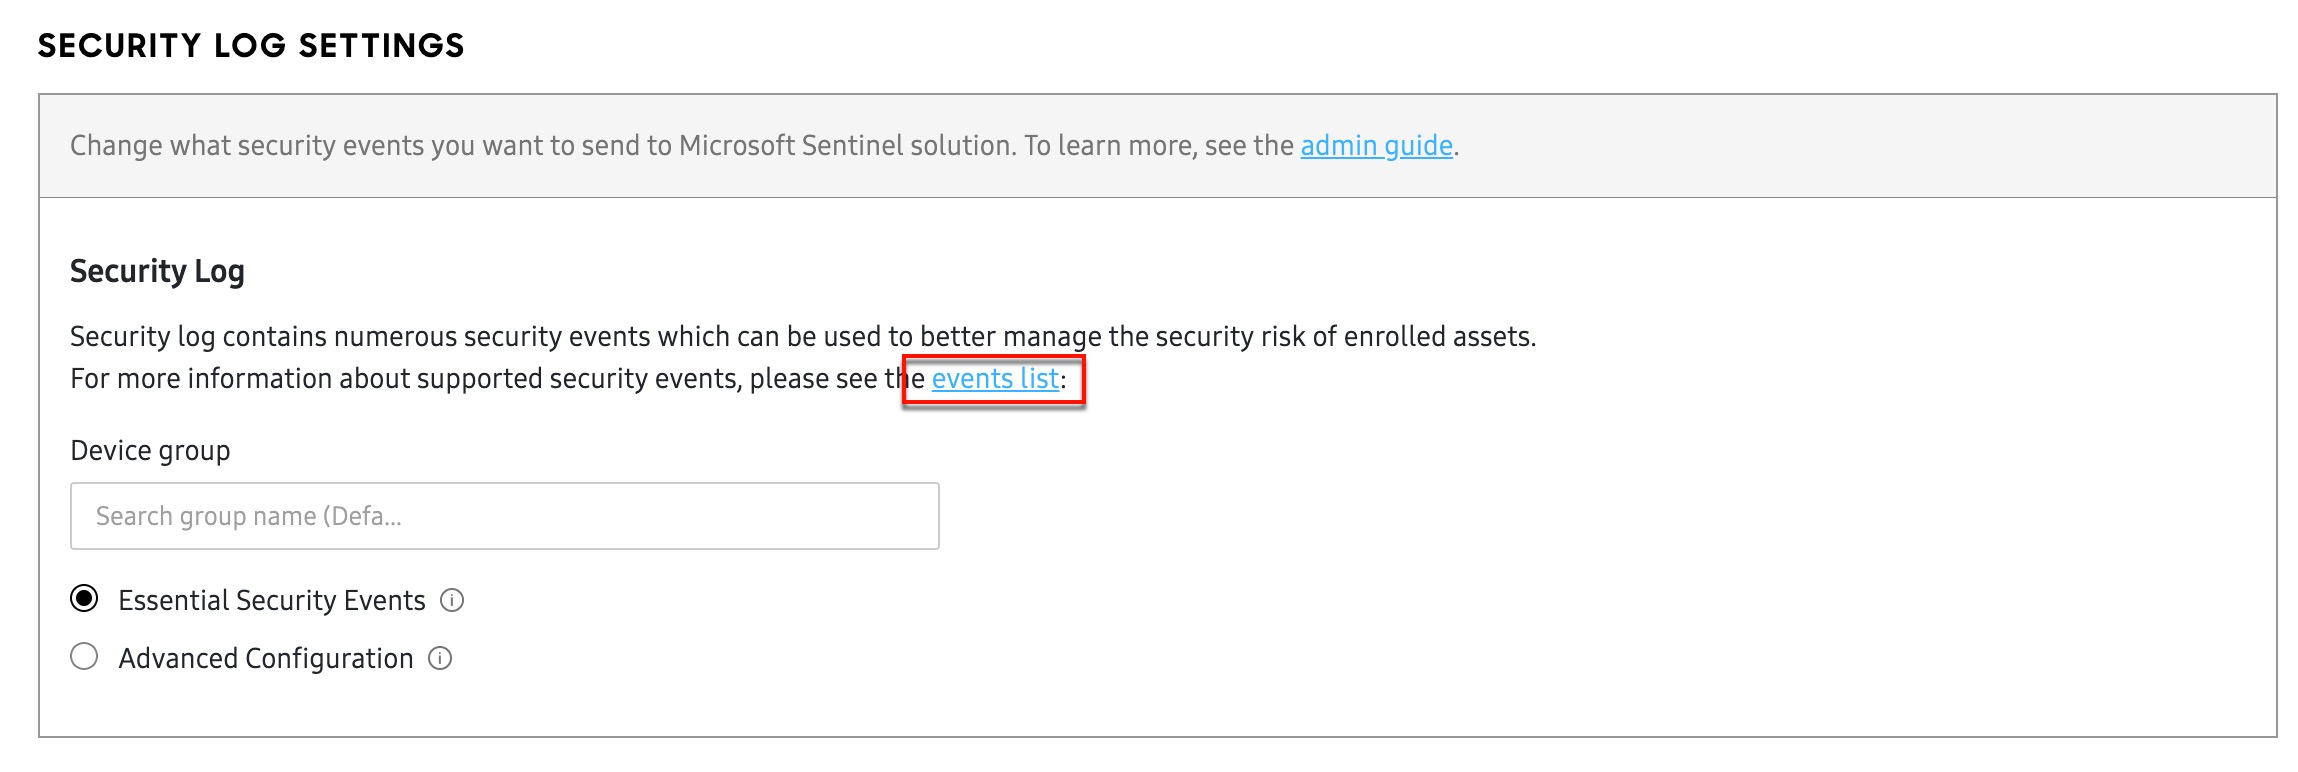Click the Device group search field

point(504,516)
